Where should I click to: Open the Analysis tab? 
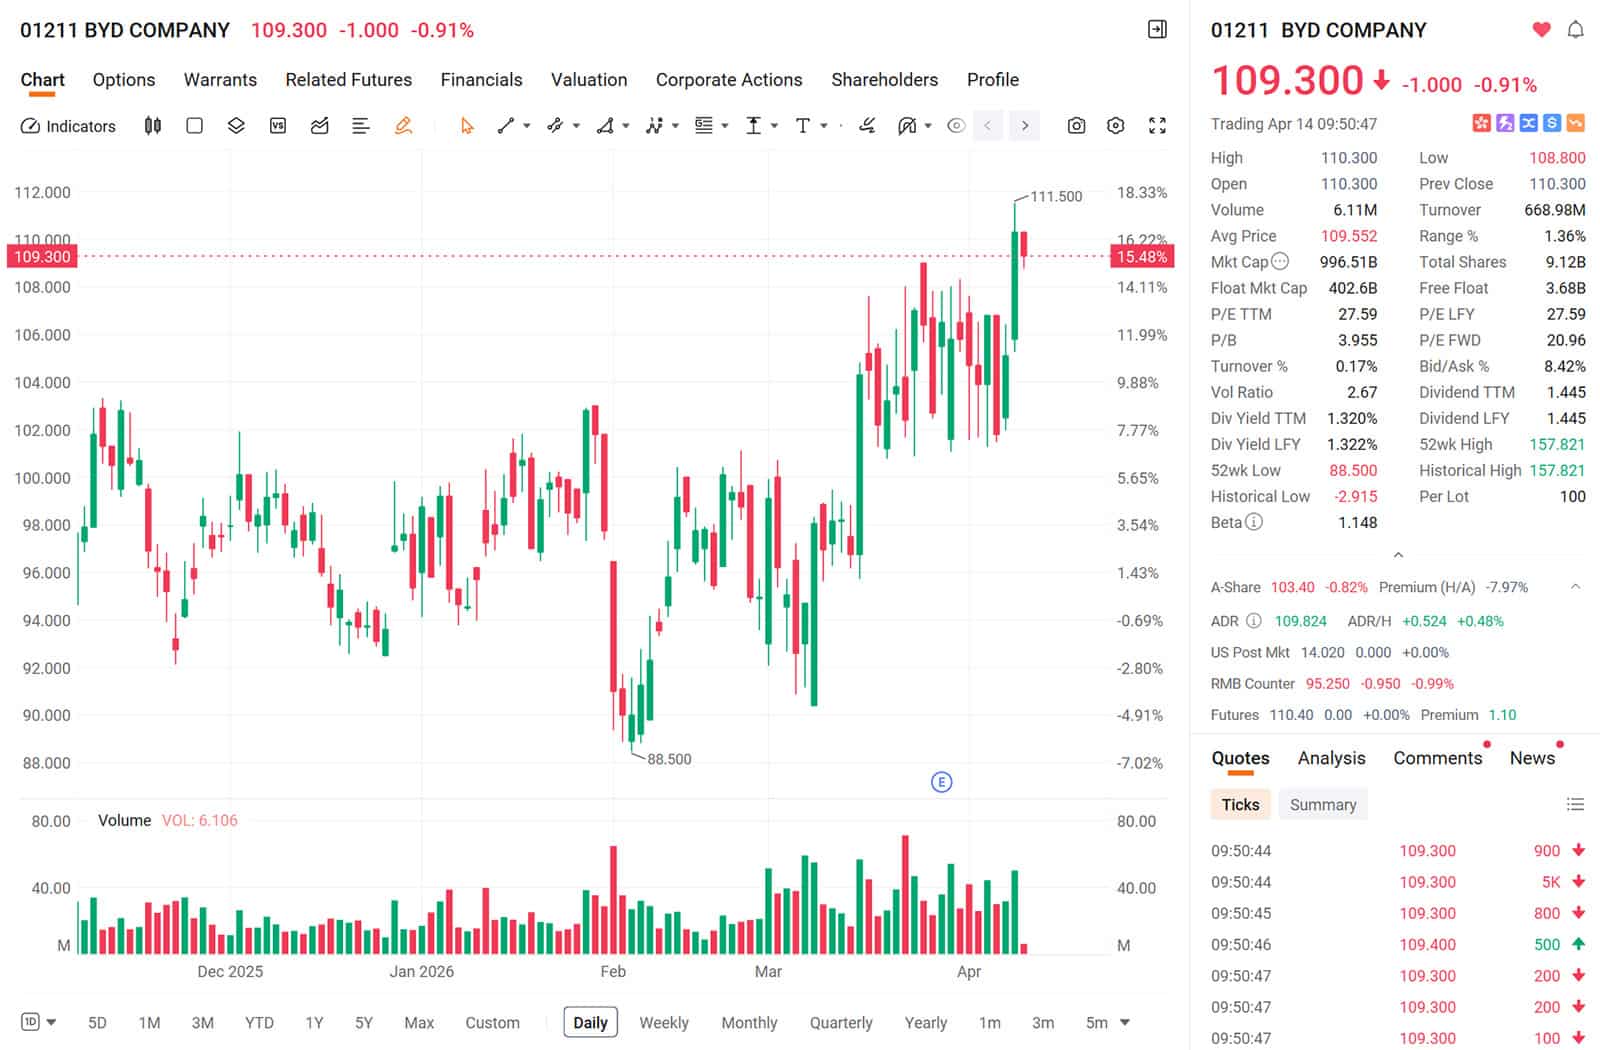(1331, 758)
